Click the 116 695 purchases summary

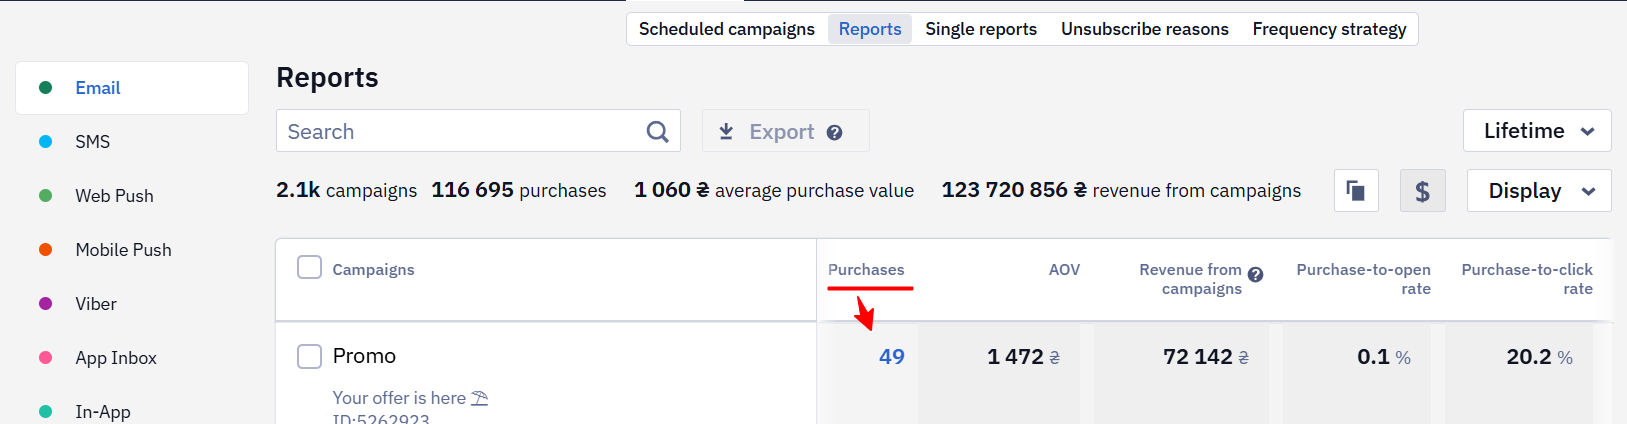(x=519, y=190)
